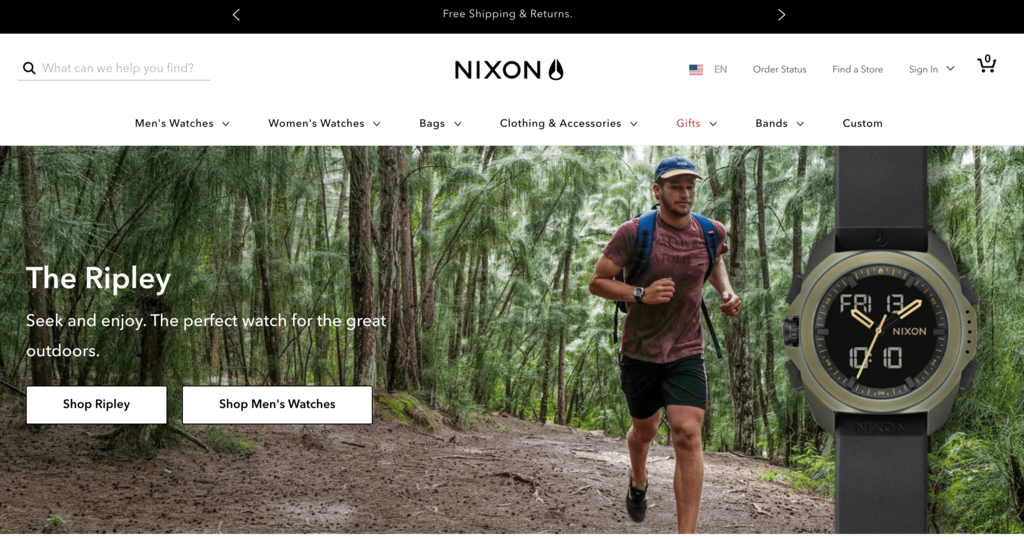This screenshot has height=540, width=1024.
Task: Open the Find a Store link
Action: click(x=857, y=69)
